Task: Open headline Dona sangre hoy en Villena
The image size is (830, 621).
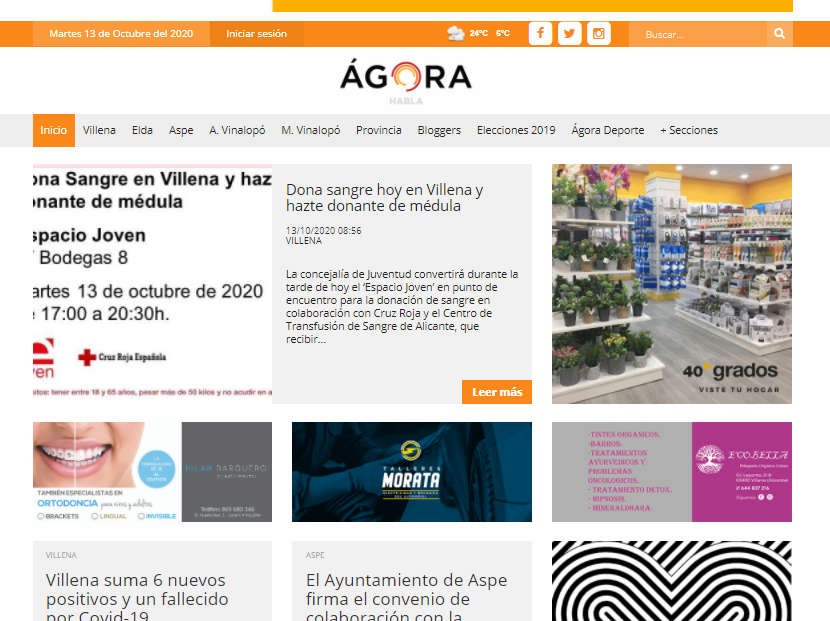Action: pyautogui.click(x=384, y=197)
